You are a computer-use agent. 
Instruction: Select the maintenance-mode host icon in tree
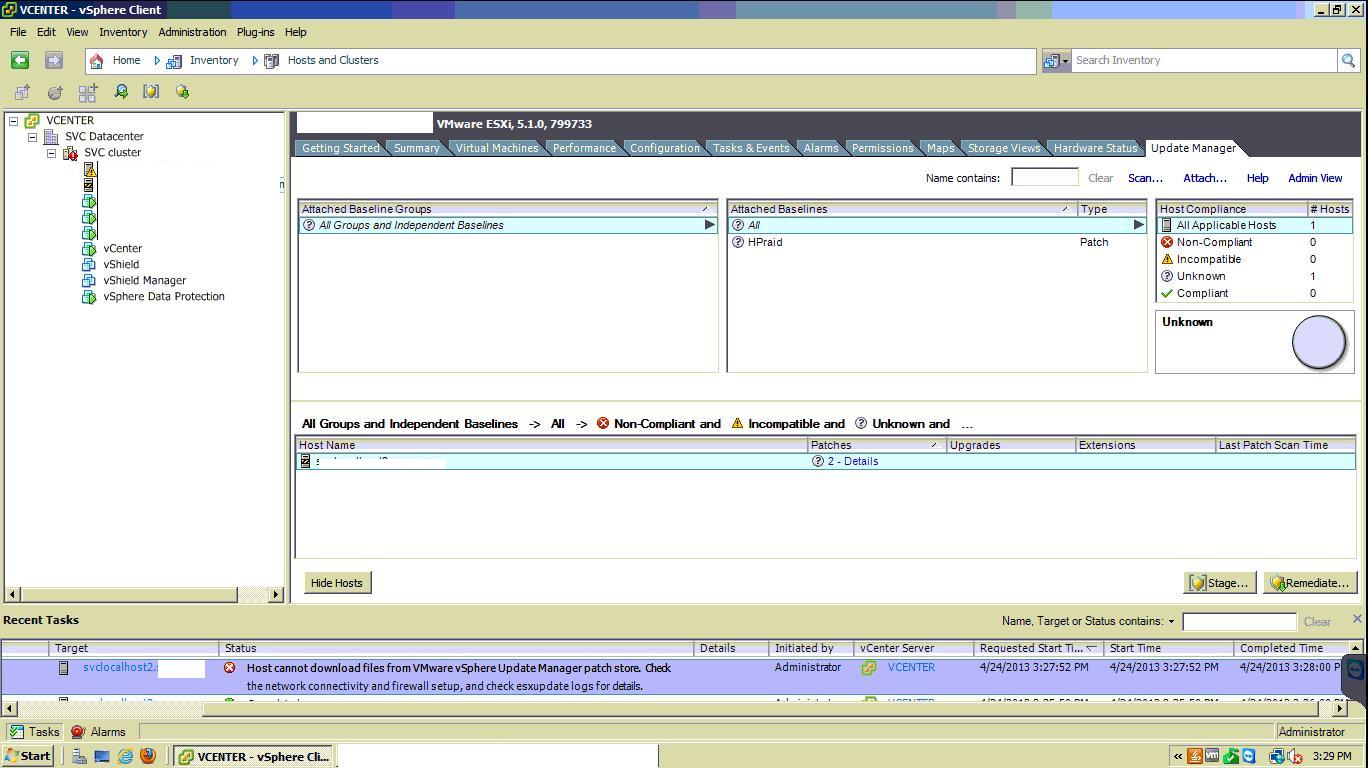pyautogui.click(x=90, y=185)
